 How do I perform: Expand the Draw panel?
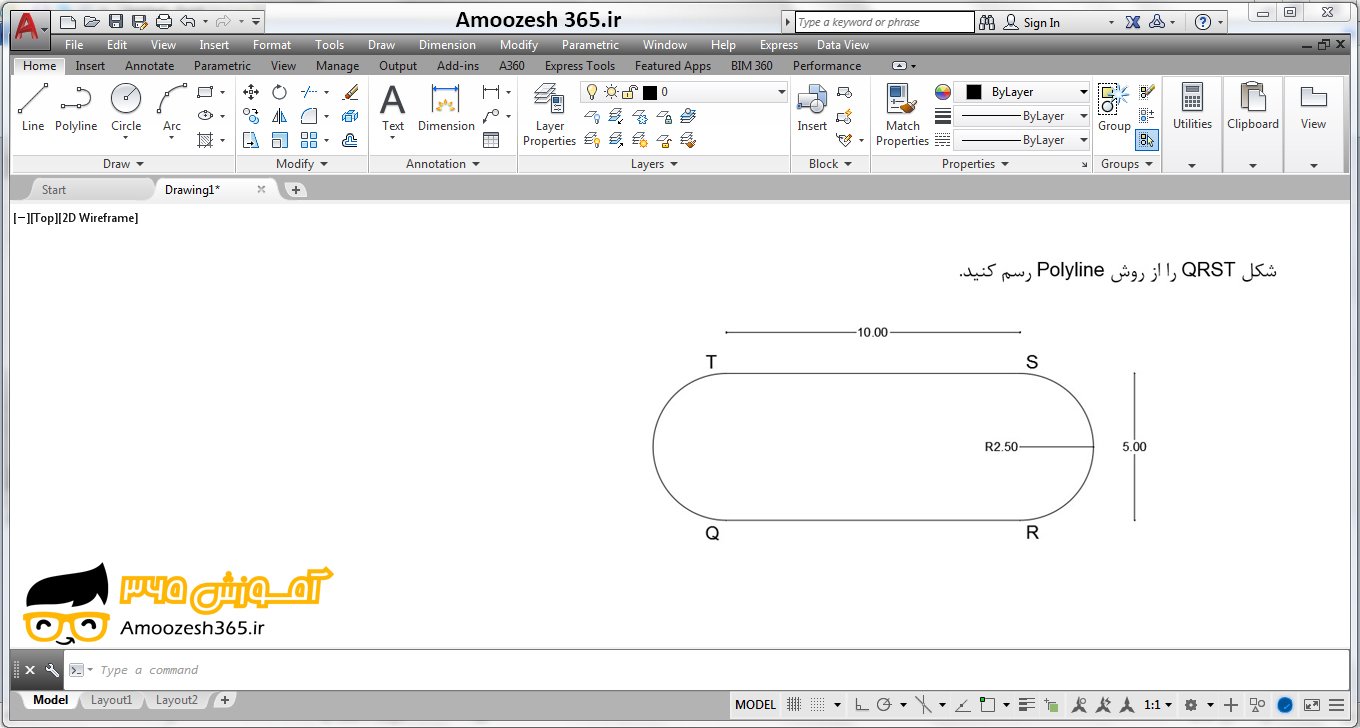tap(124, 164)
